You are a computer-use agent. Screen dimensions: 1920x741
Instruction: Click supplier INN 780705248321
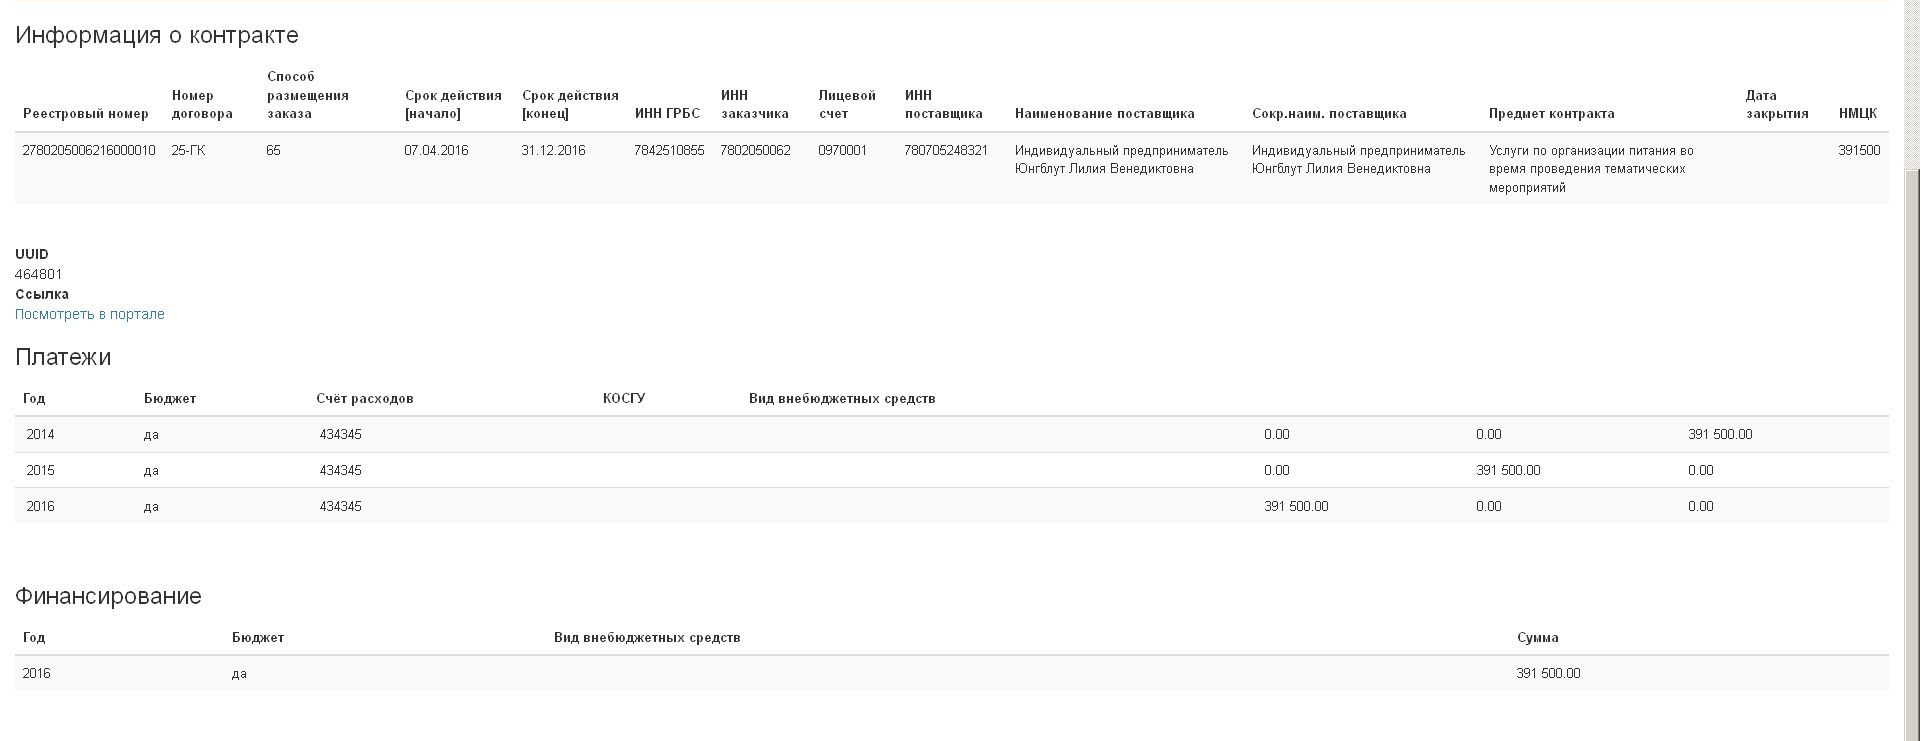point(946,150)
